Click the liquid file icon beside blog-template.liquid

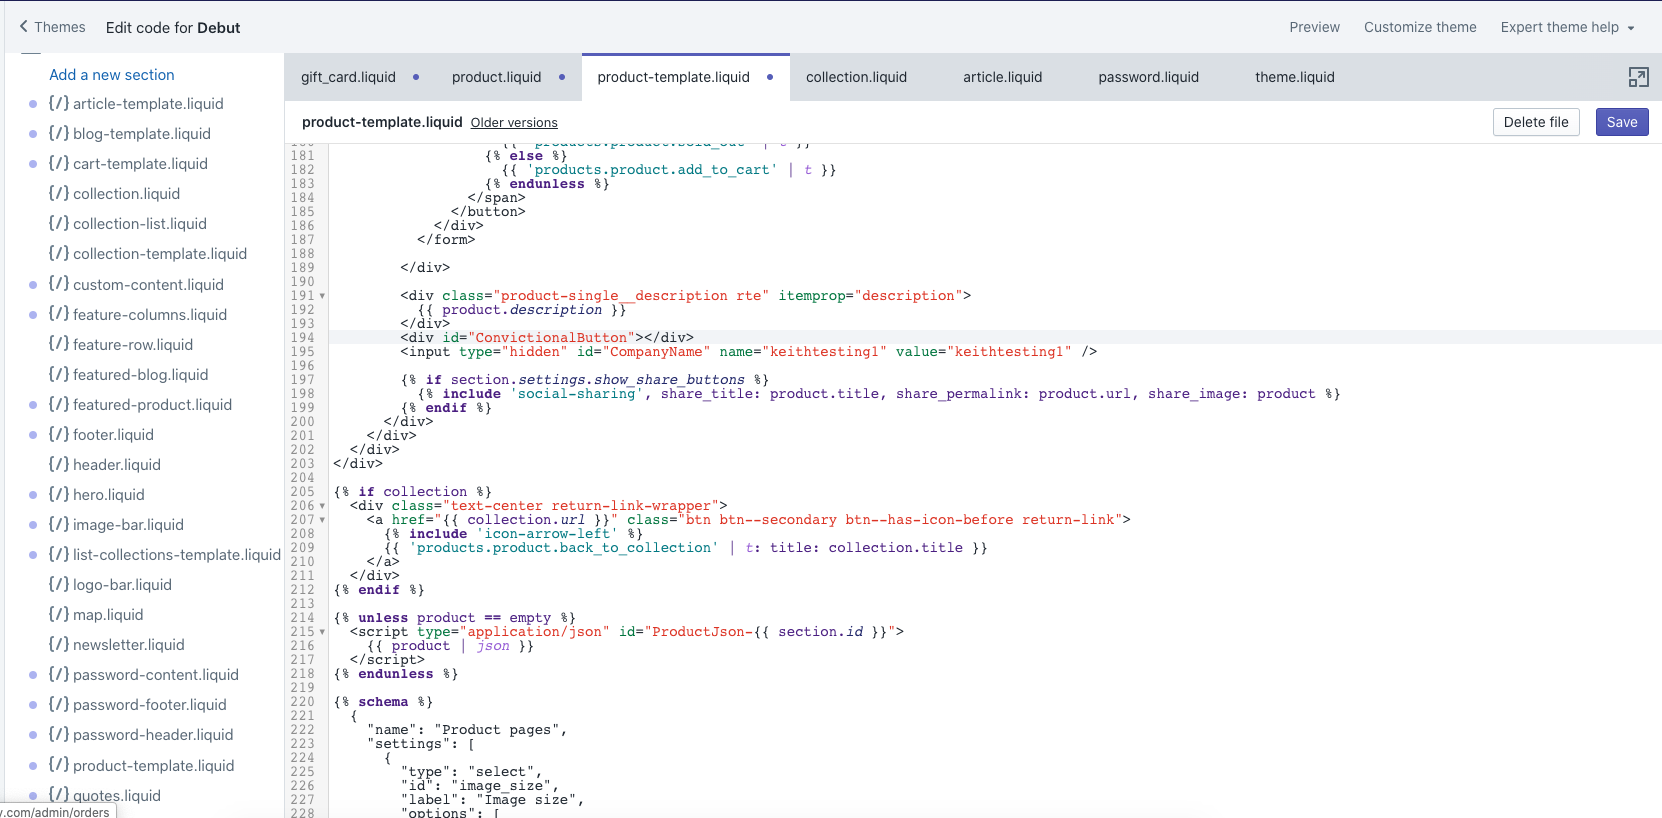(59, 133)
